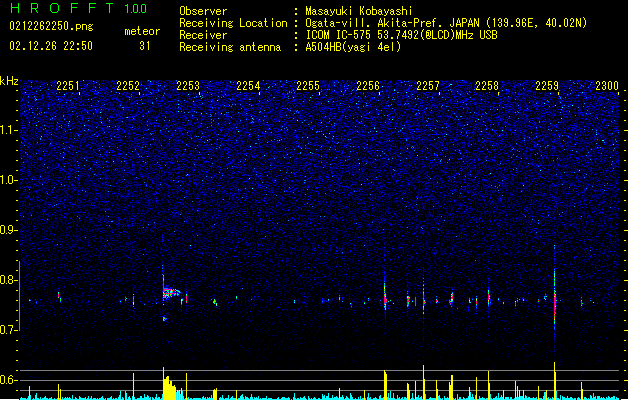The width and height of the screenshot is (629, 400).
Task: Select the version number 1.0.0
Action: 135,9
